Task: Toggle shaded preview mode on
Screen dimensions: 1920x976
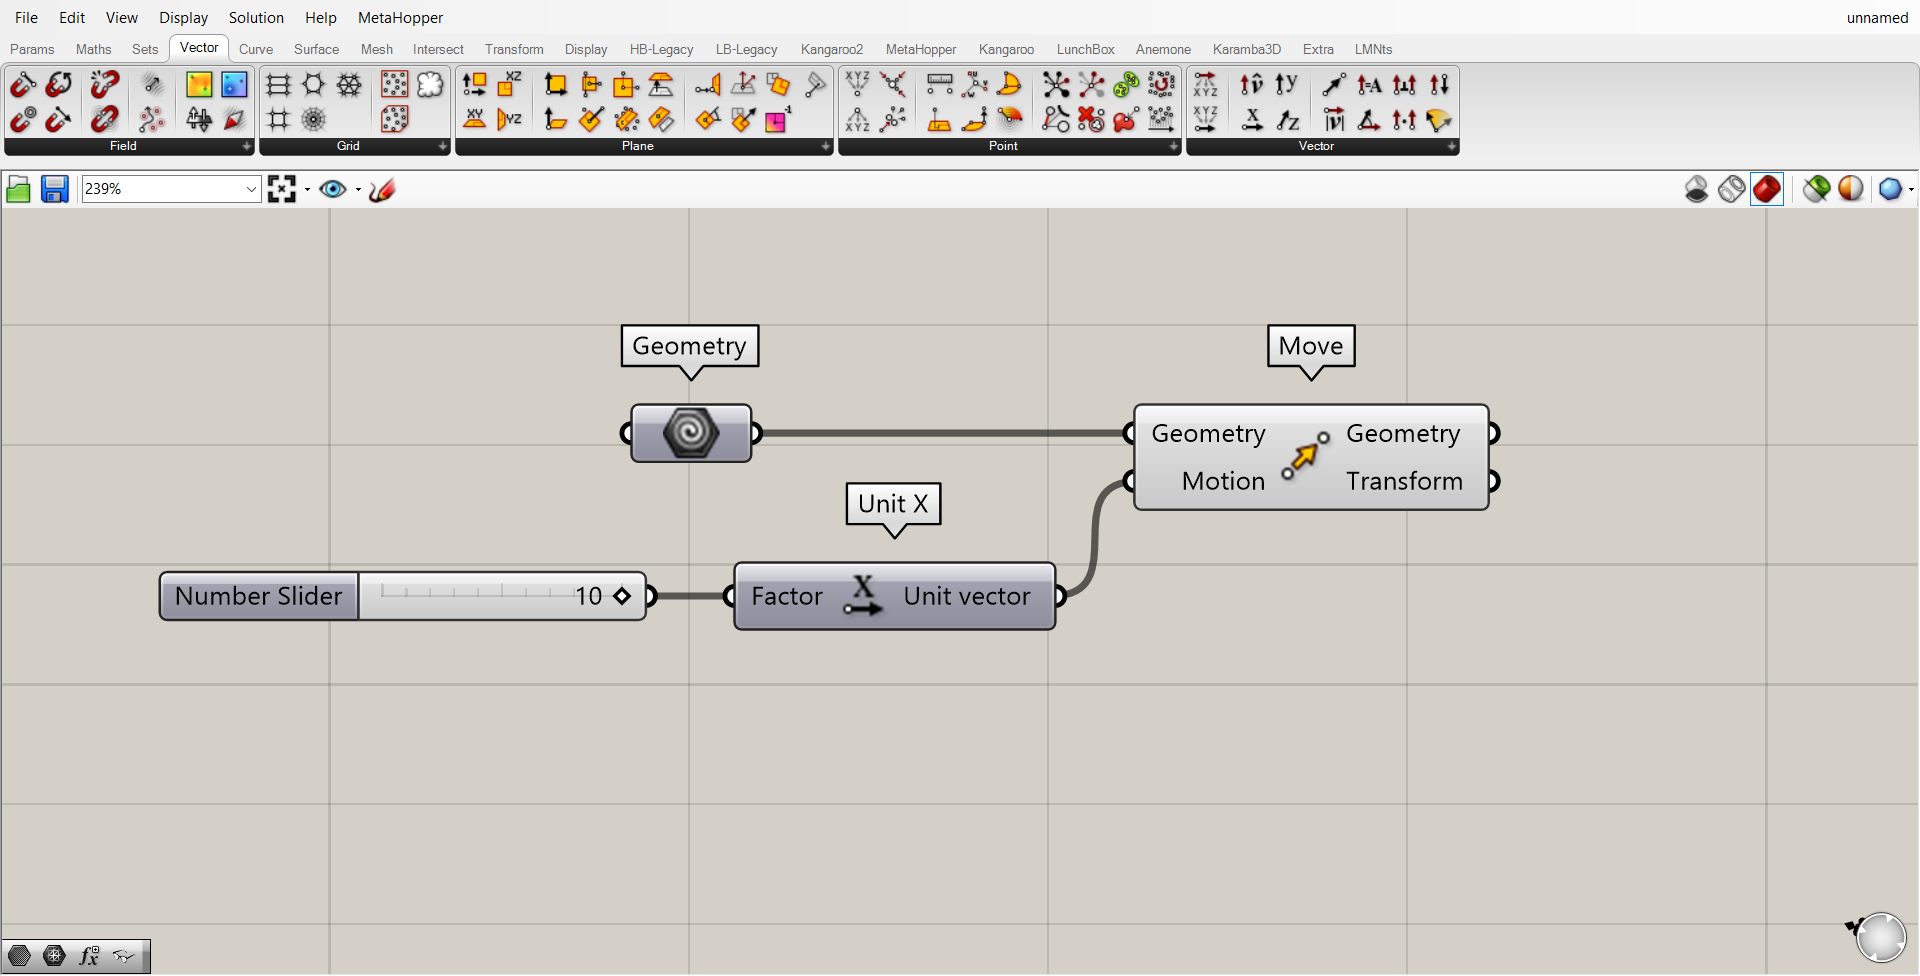Action: pyautogui.click(x=1767, y=189)
